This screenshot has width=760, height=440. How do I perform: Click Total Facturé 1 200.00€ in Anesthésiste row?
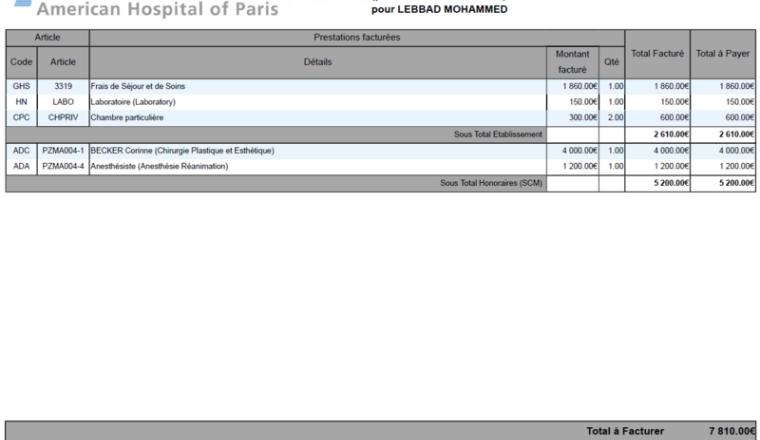click(x=671, y=166)
